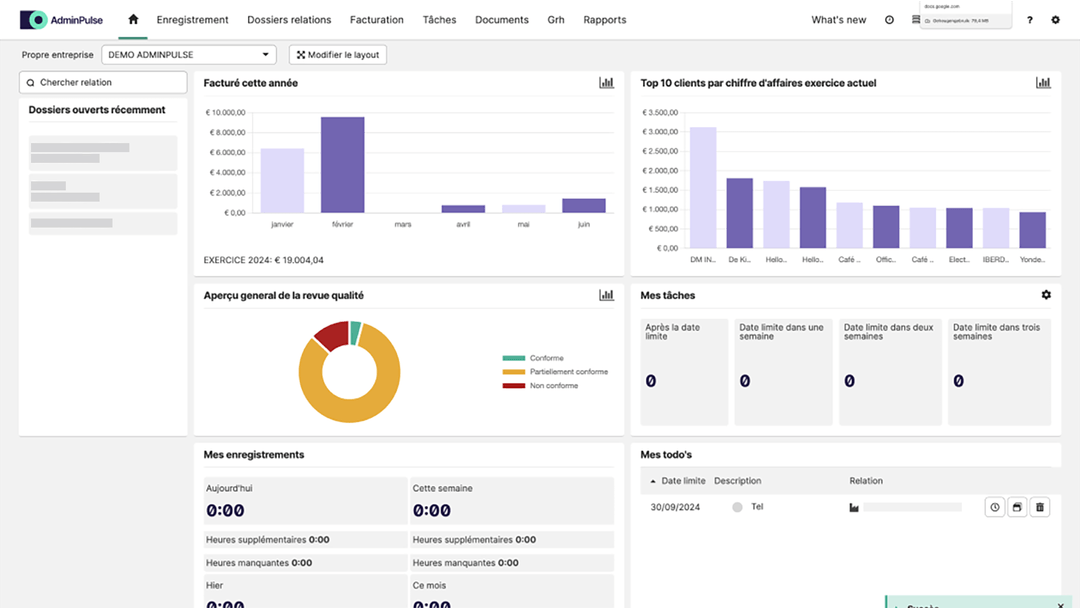This screenshot has width=1080, height=608.
Task: Open chart settings for Aperçu general de la revue qualité
Action: (606, 294)
